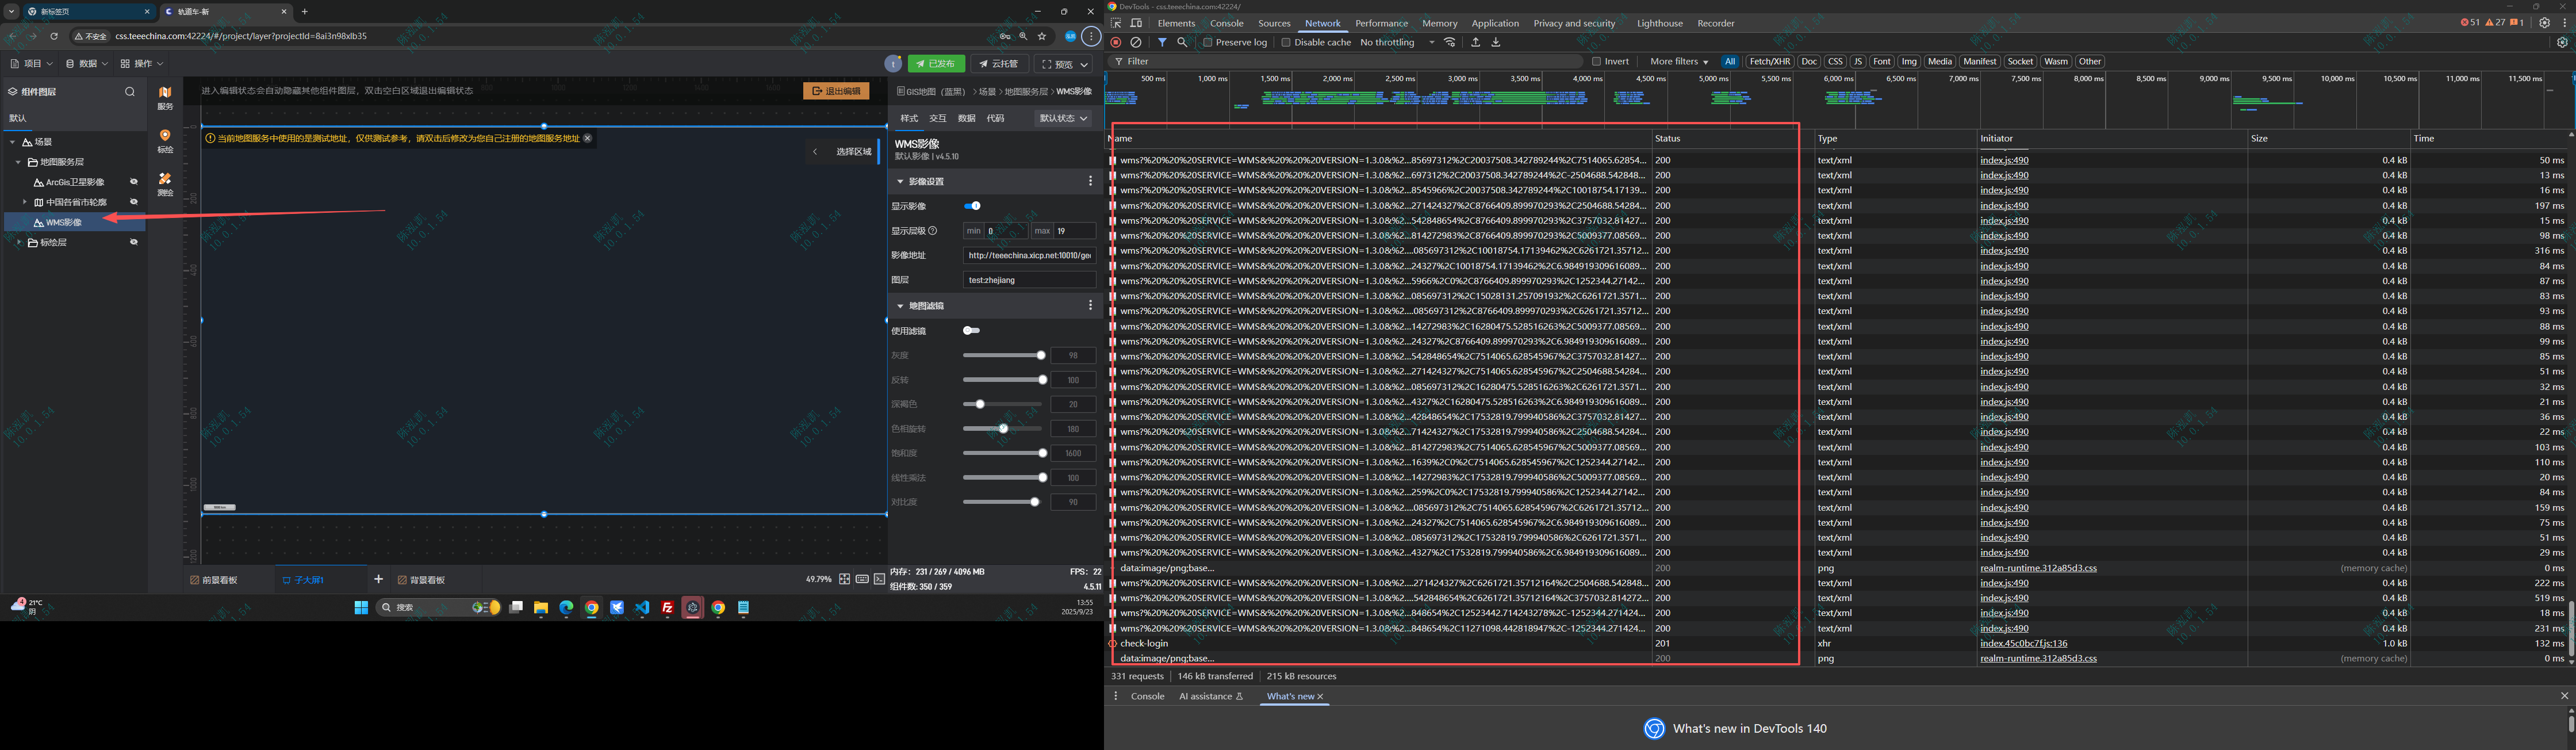This screenshot has height=750, width=2576.
Task: Filter requests by Fetch/XHR
Action: 1769,61
